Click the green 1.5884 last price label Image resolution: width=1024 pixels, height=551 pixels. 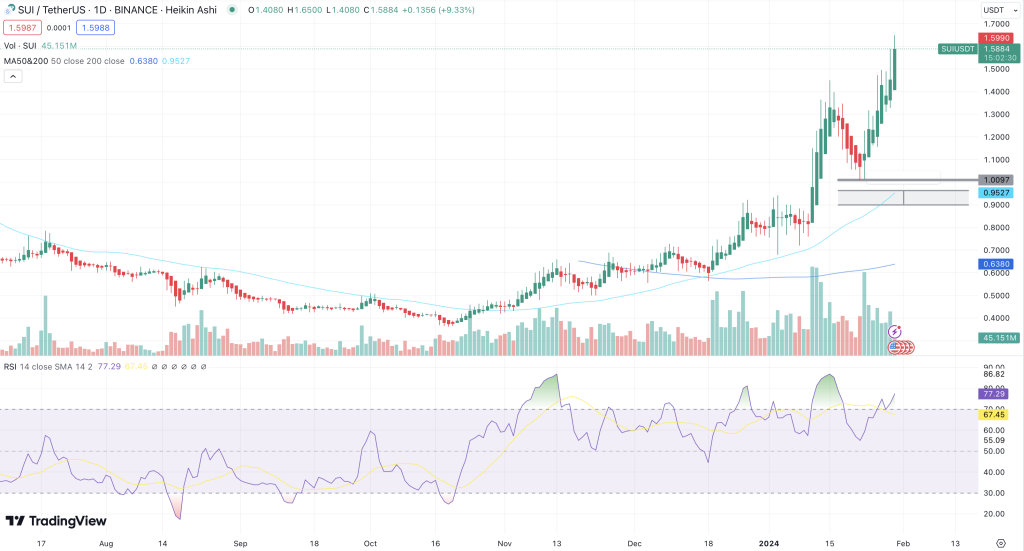999,49
